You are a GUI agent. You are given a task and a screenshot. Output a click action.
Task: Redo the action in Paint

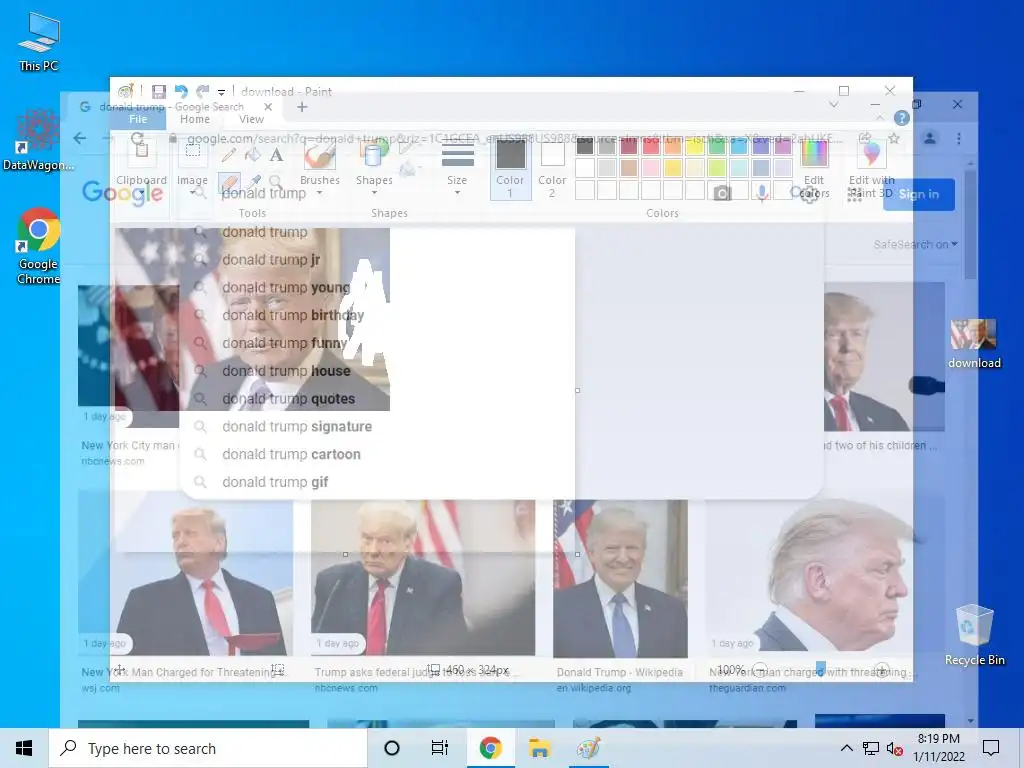203,91
